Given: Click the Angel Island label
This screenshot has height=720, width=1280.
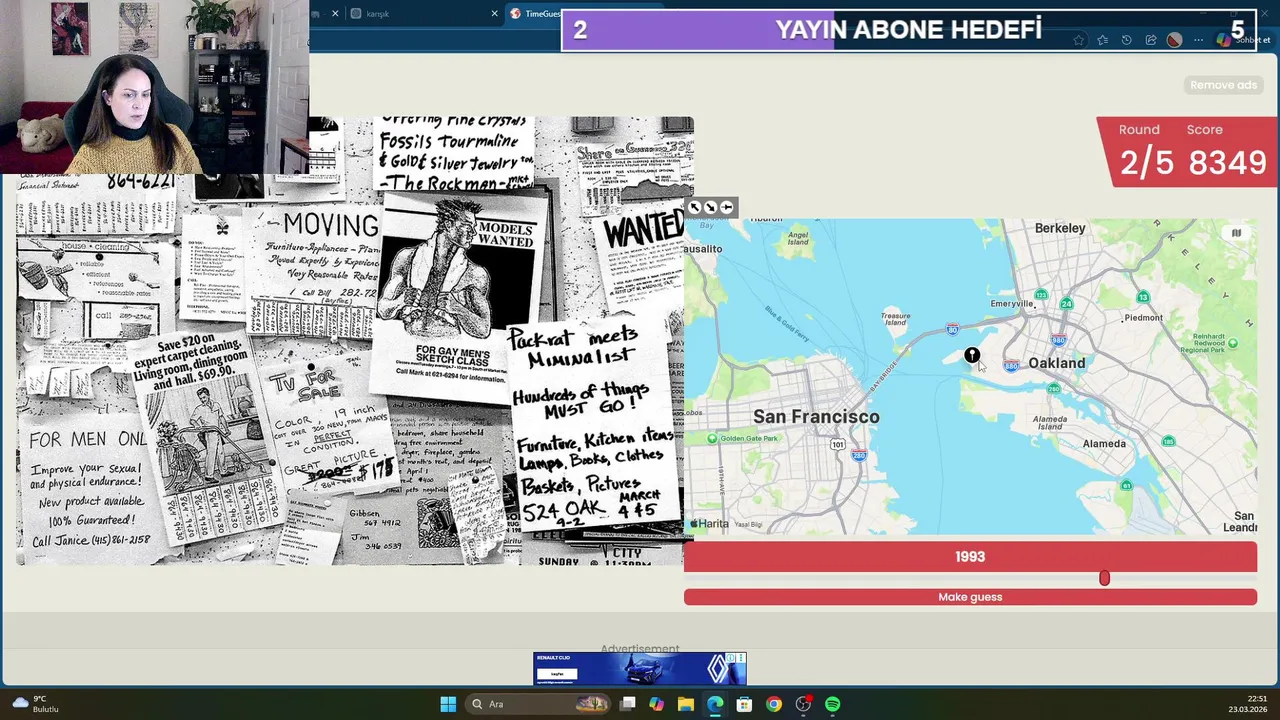Looking at the screenshot, I should [798, 238].
